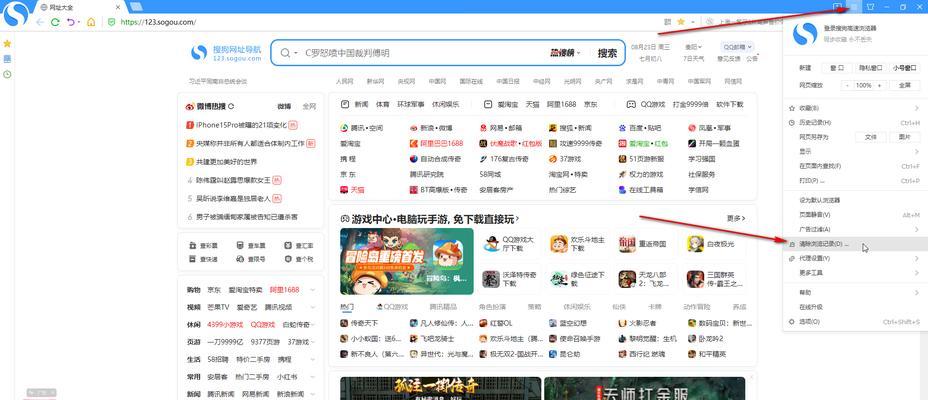Select 清除浏览记录 in the menu

point(855,244)
